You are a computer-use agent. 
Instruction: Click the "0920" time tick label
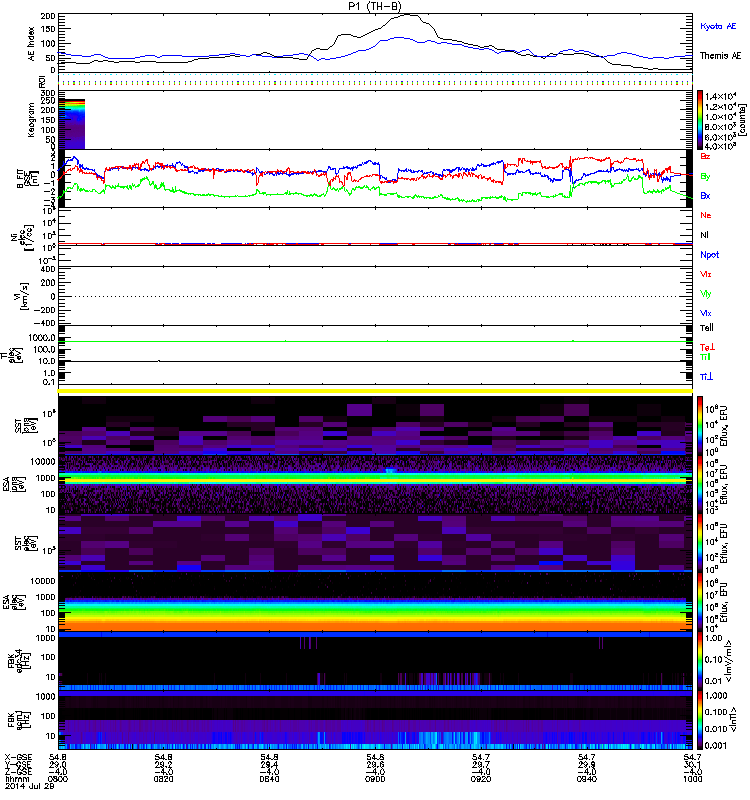coord(481,779)
